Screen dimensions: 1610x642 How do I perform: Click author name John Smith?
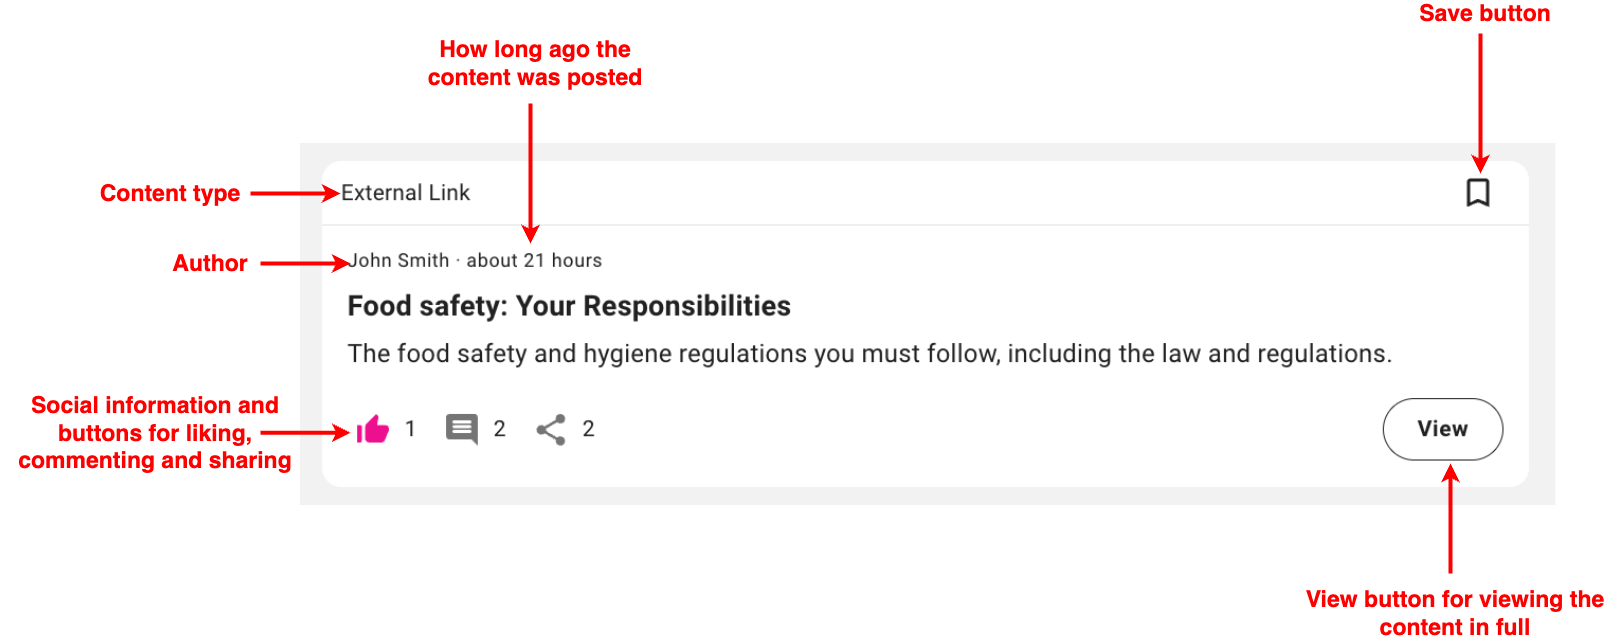click(400, 261)
